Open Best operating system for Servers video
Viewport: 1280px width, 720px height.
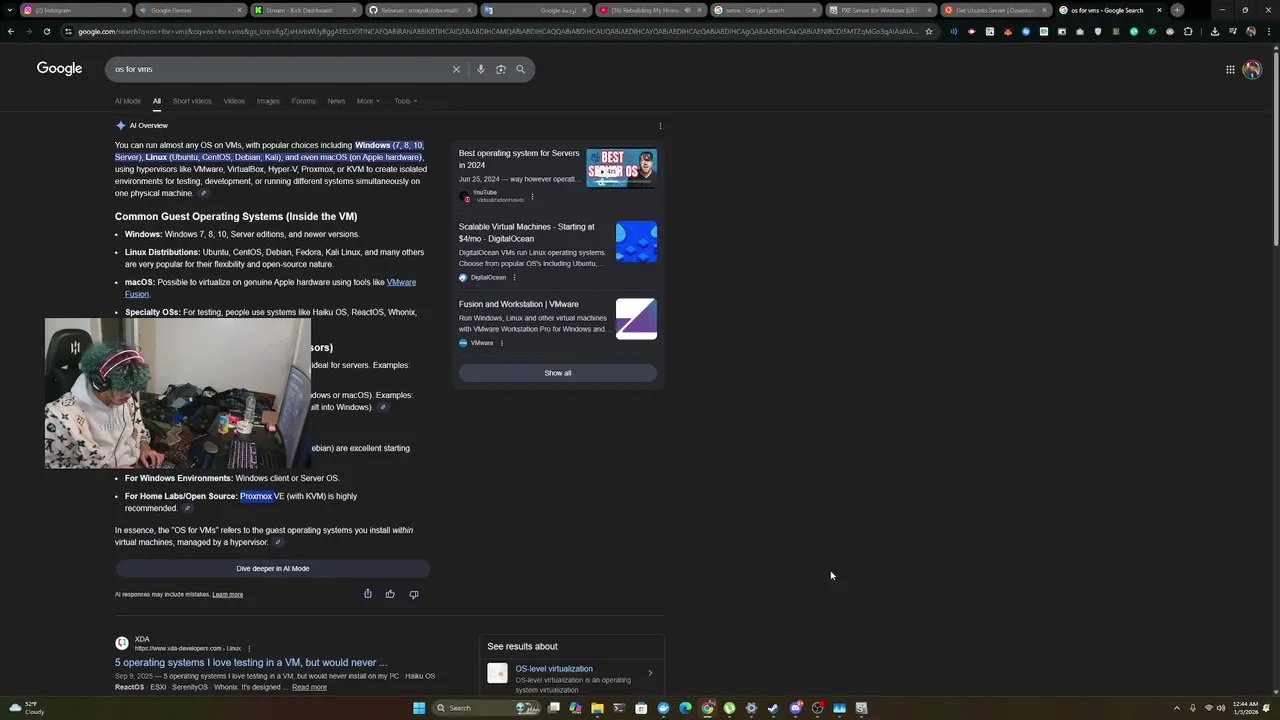coord(519,159)
